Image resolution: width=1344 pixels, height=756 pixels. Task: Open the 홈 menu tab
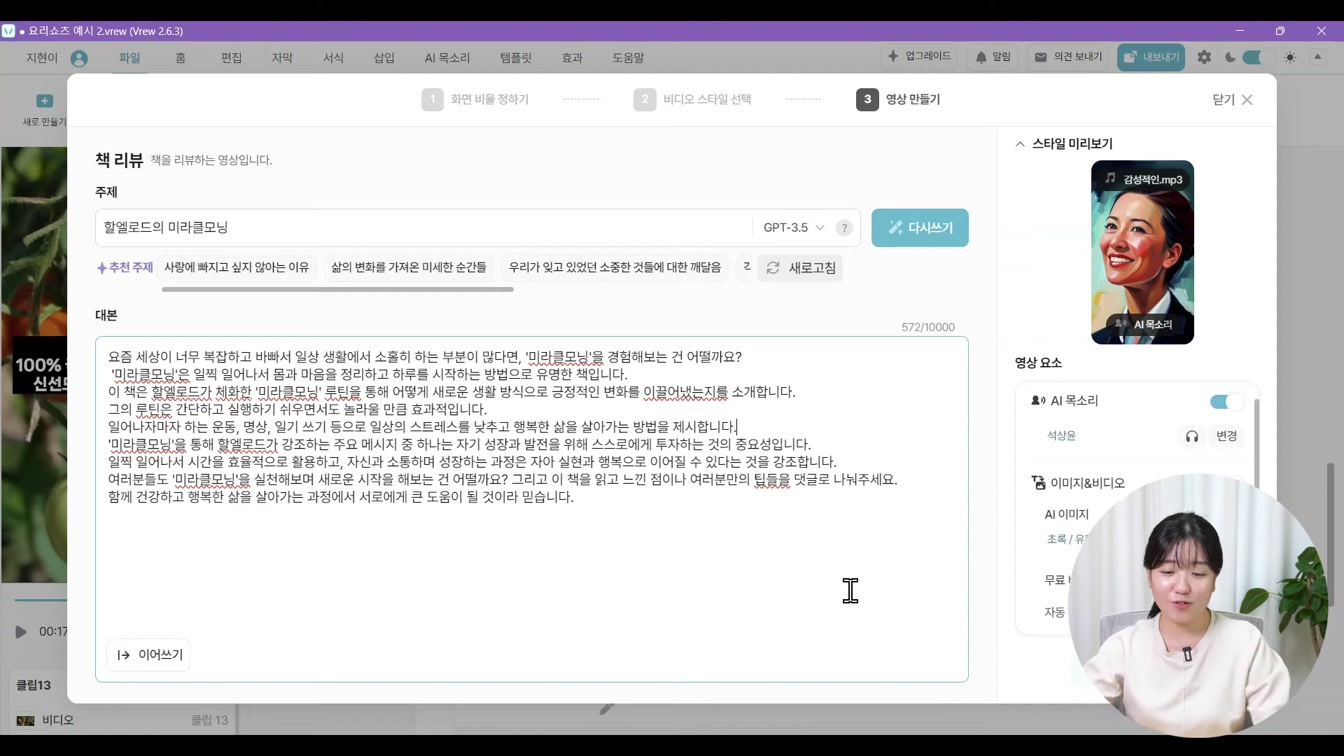[180, 58]
